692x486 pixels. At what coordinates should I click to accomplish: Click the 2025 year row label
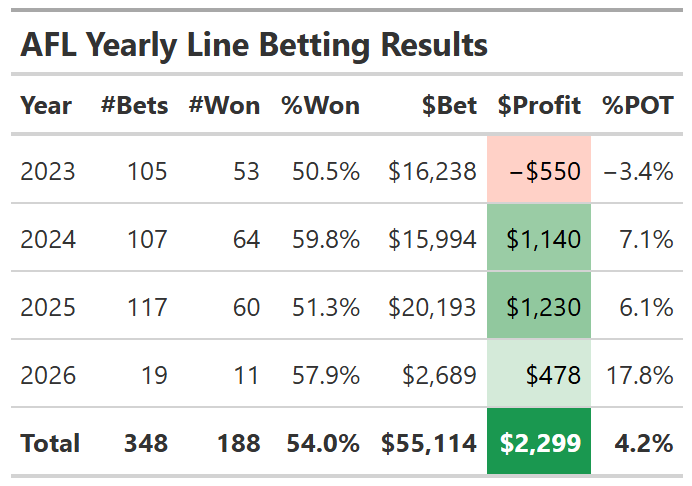(x=48, y=307)
